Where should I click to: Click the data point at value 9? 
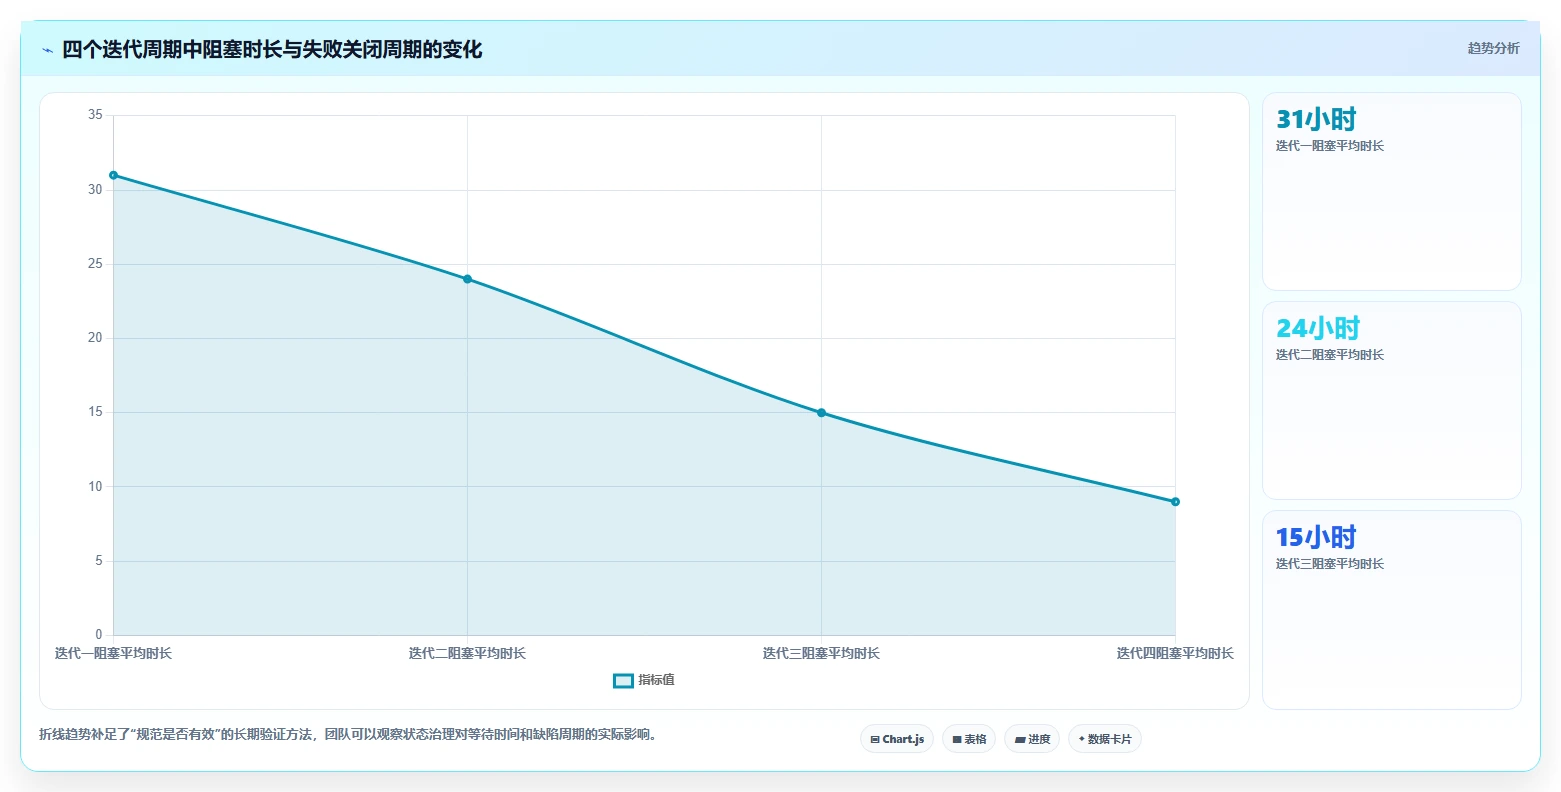1175,501
